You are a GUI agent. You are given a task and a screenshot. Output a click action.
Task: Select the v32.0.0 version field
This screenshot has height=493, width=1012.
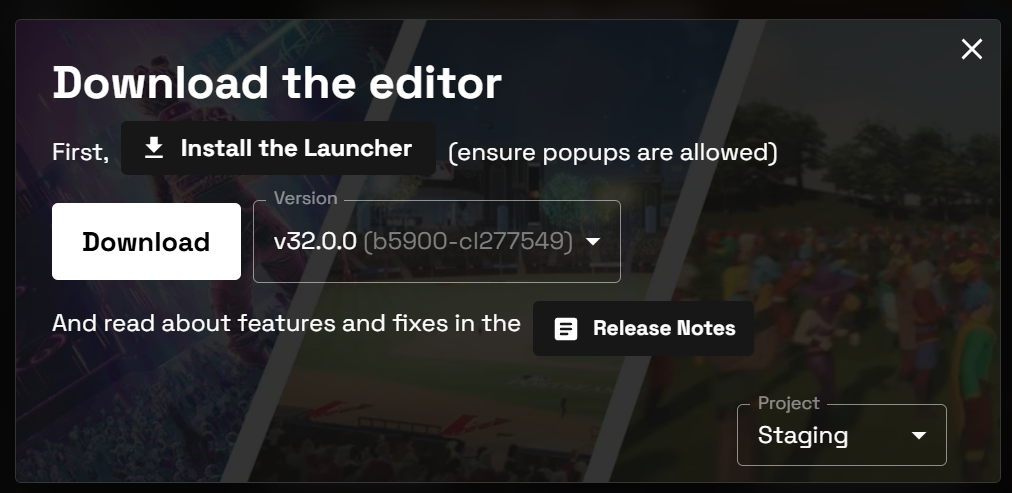(x=437, y=241)
